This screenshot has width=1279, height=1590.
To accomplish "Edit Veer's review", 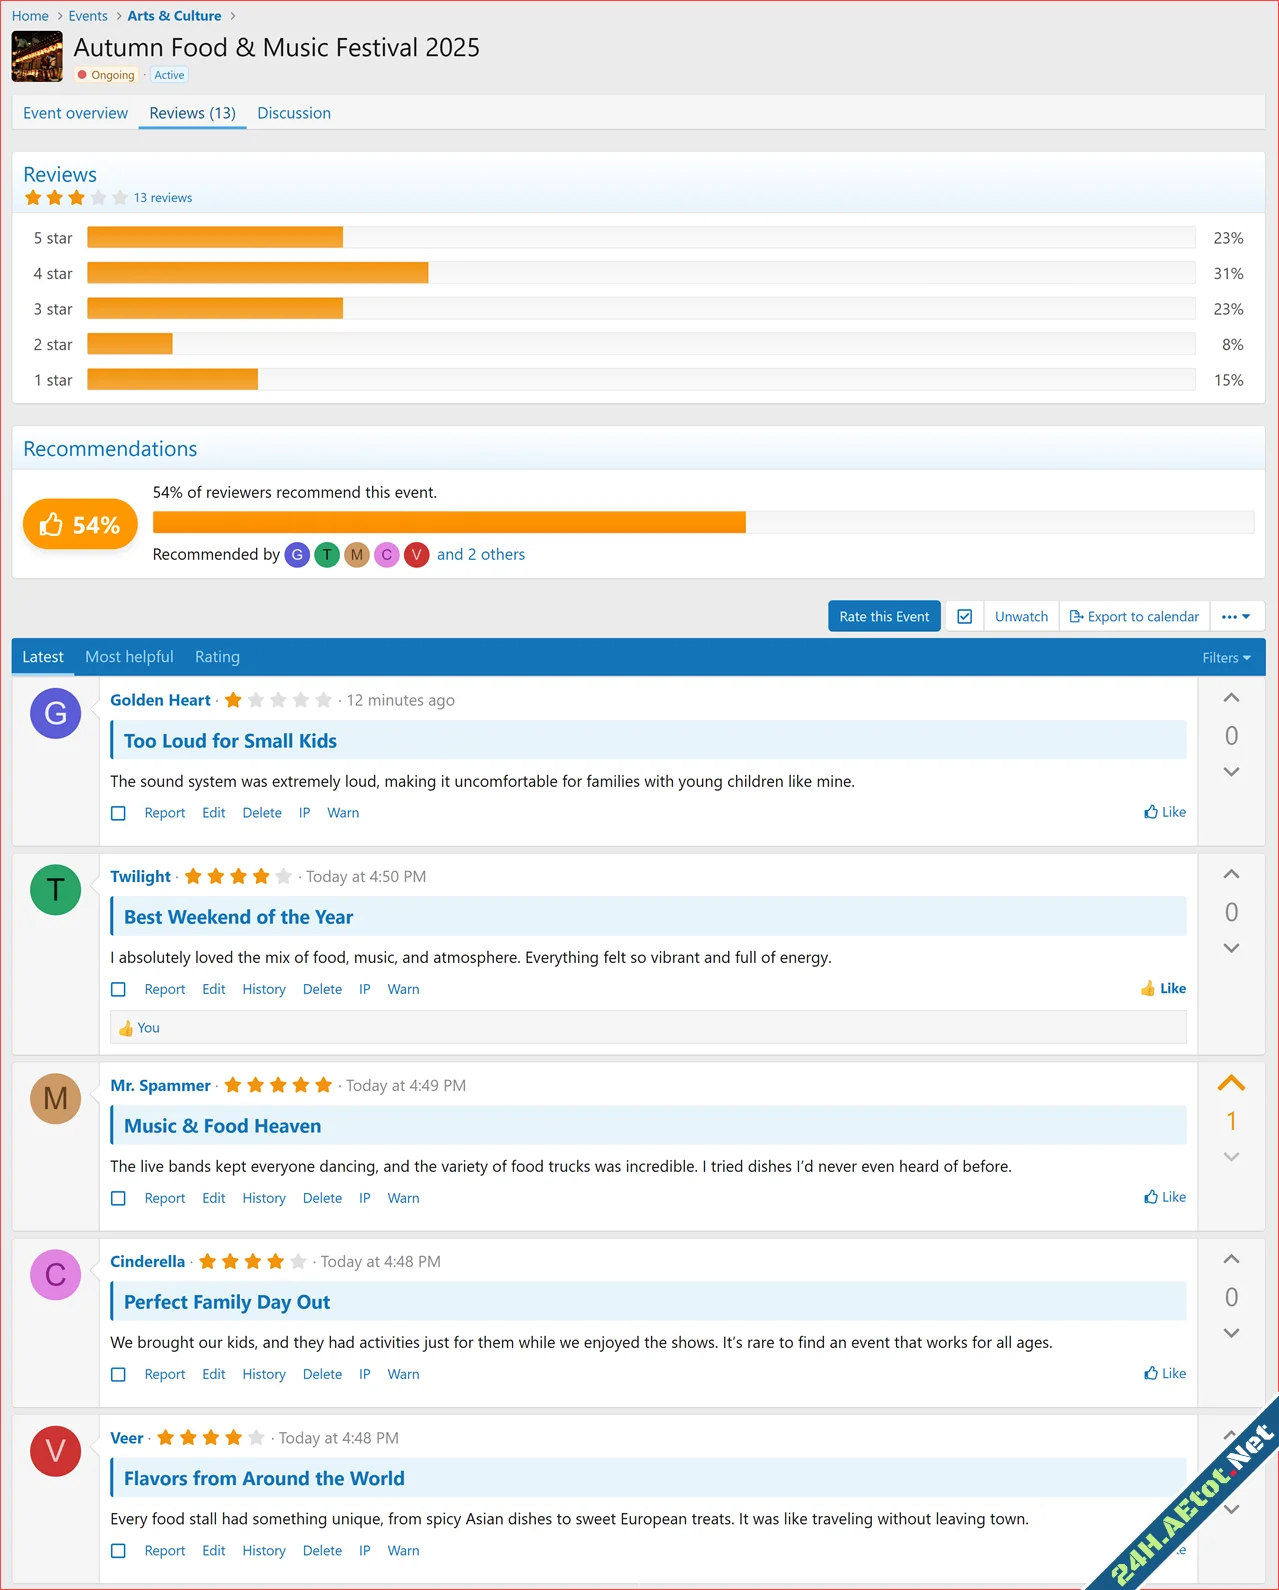I will click(214, 1551).
